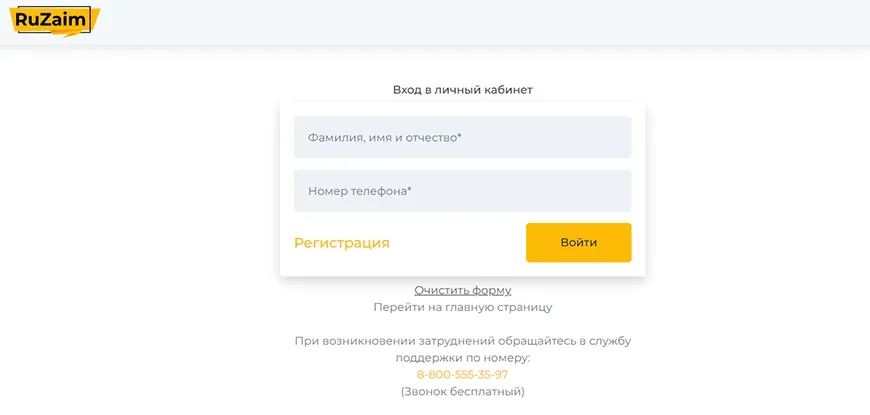The height and width of the screenshot is (415, 870).
Task: Click the card space between Регистрация and Войти
Action: (x=457, y=243)
